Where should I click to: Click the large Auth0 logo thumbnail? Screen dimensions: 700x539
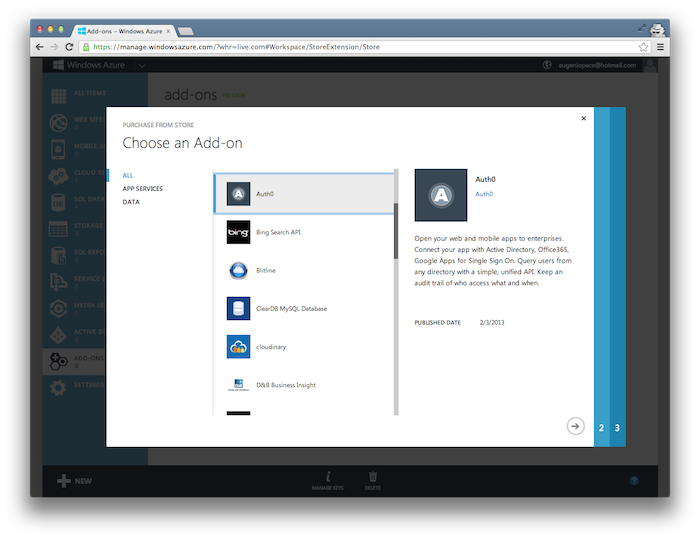point(441,195)
